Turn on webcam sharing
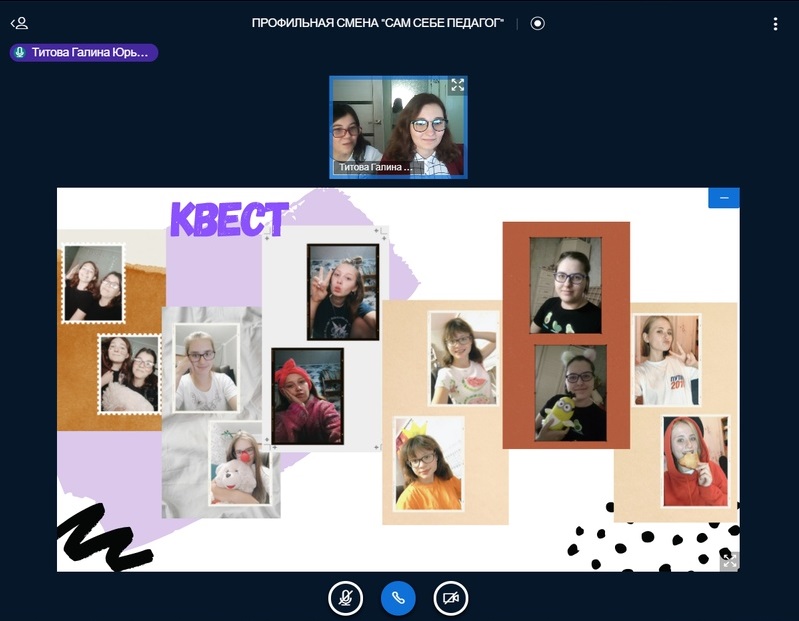The image size is (799, 621). point(451,598)
